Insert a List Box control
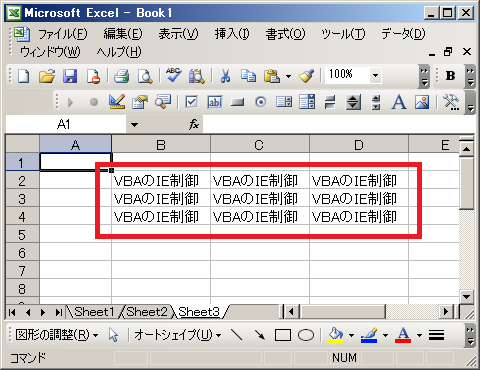Image resolution: width=480 pixels, height=370 pixels. click(284, 102)
